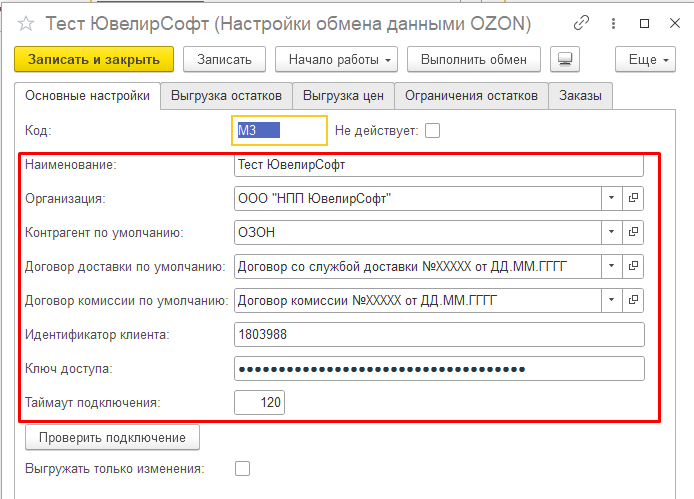The image size is (694, 499).
Task: Copy link to this form
Action: (581, 23)
